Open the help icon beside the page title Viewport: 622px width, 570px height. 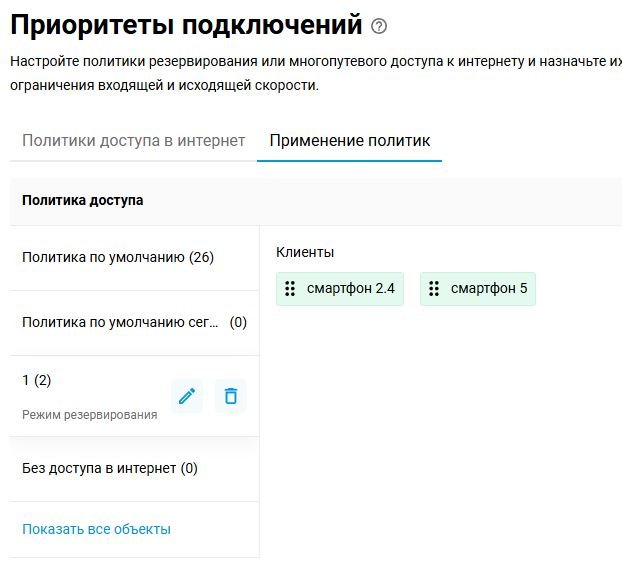[378, 27]
